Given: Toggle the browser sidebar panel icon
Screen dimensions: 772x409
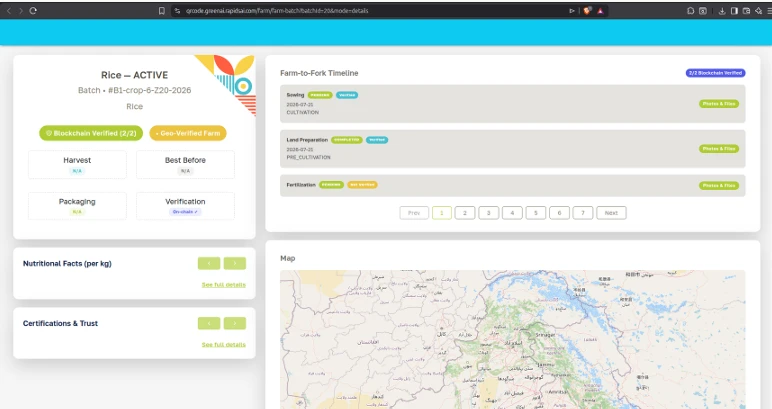Looking at the screenshot, I should 734,10.
